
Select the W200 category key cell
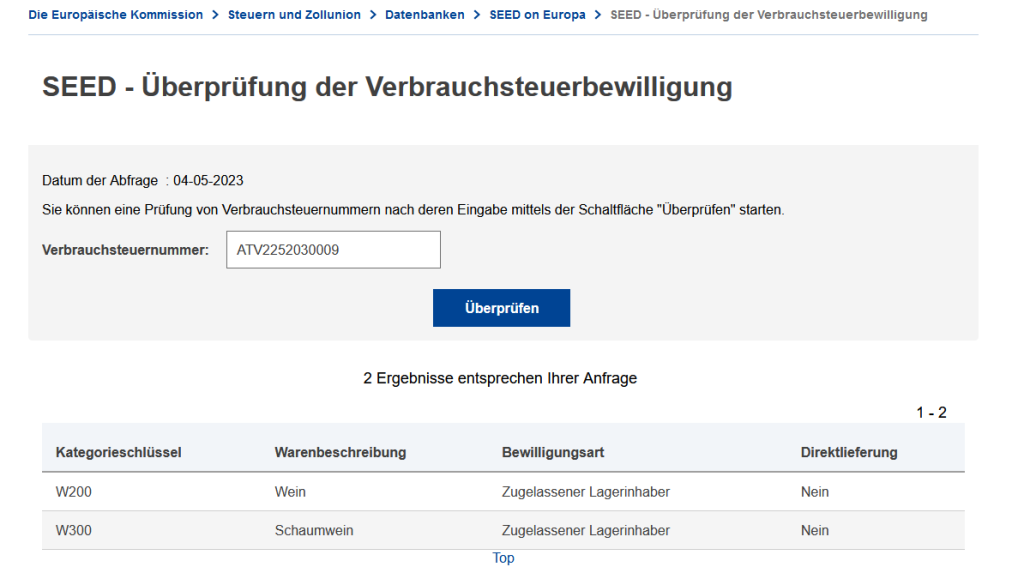73,492
